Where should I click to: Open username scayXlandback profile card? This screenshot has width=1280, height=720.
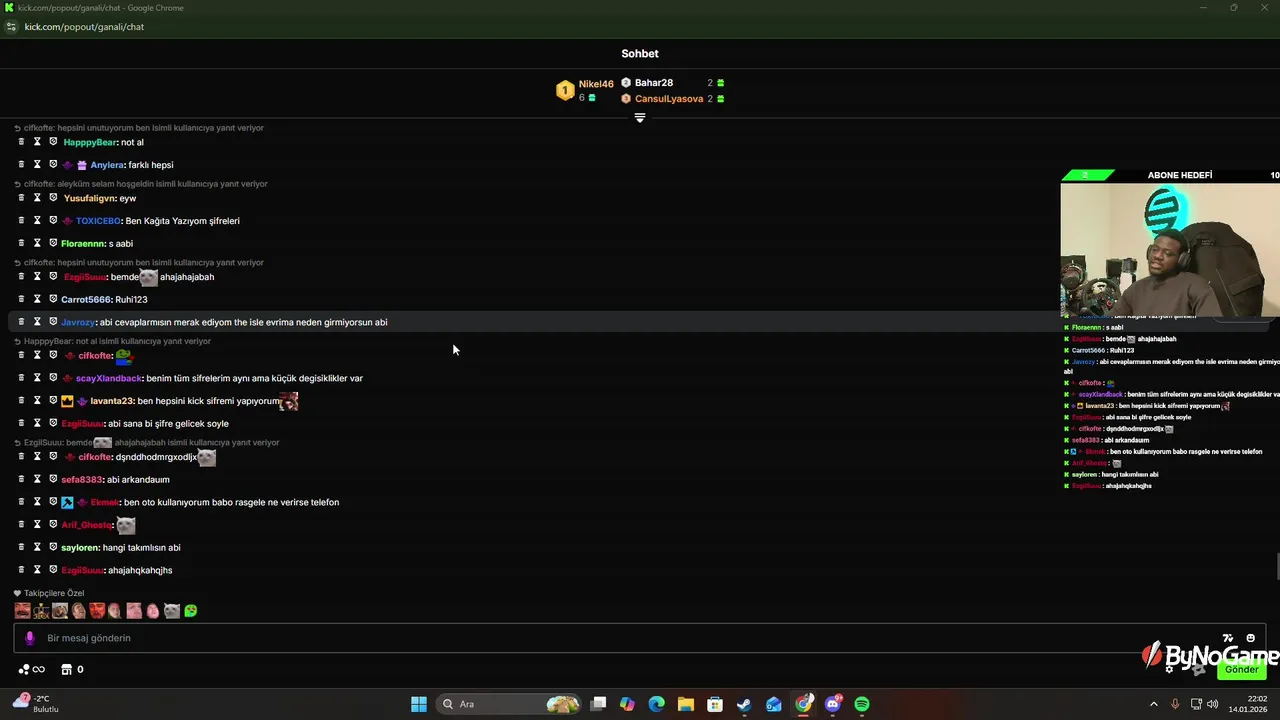pos(109,378)
